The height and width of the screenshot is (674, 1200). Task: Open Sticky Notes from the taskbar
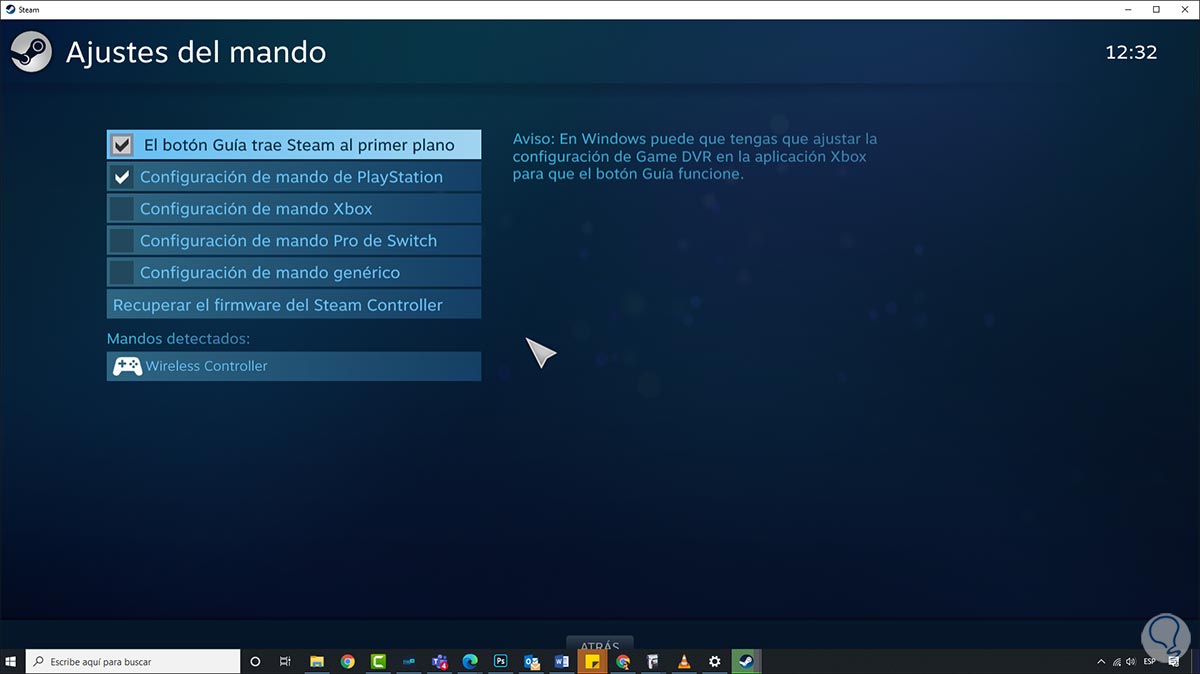(592, 661)
